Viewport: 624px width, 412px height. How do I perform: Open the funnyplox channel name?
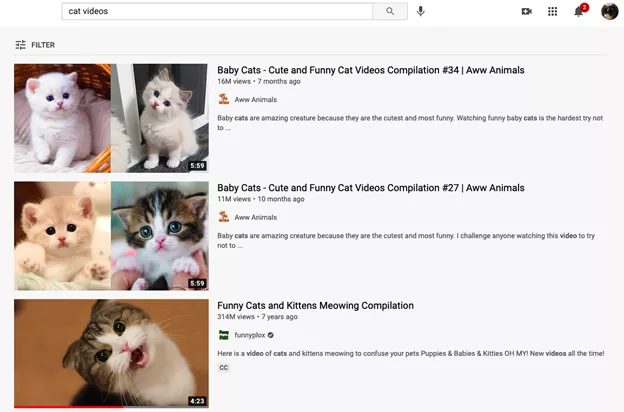coord(250,335)
